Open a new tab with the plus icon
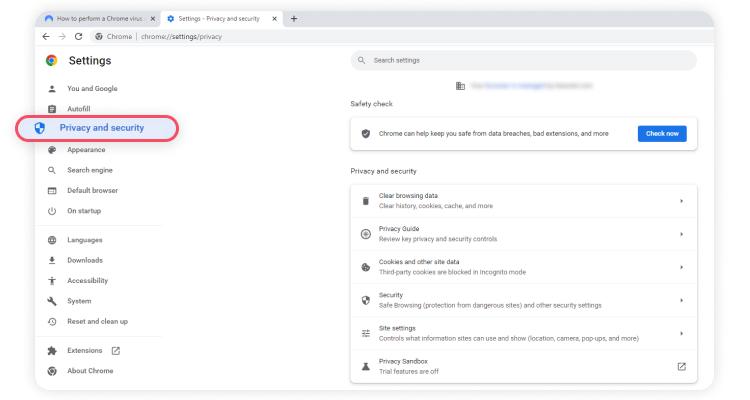 (x=294, y=19)
